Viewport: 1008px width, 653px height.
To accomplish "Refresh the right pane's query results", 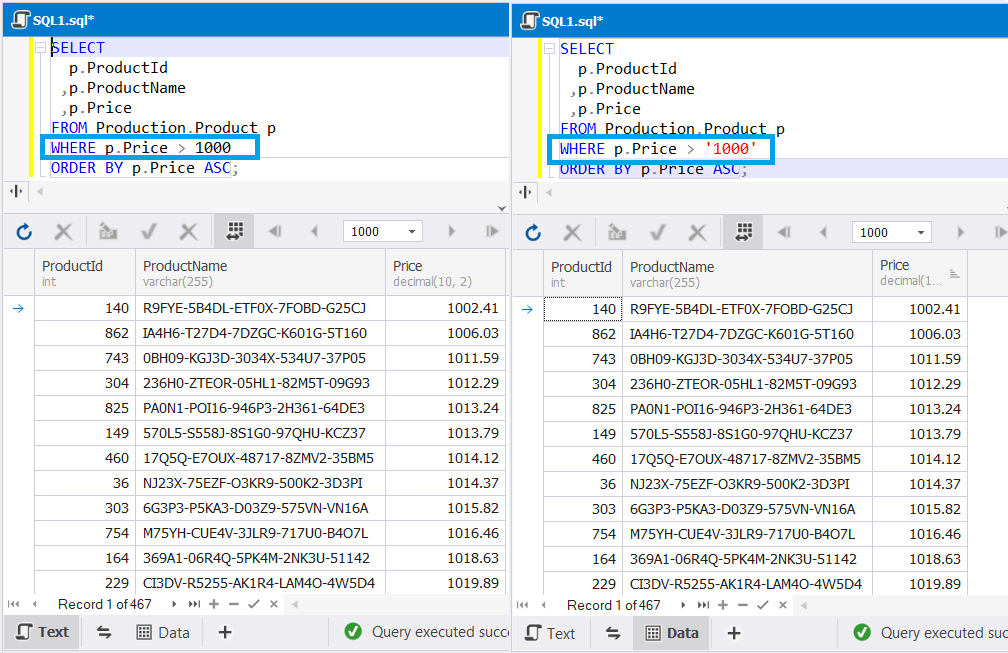I will (x=533, y=231).
